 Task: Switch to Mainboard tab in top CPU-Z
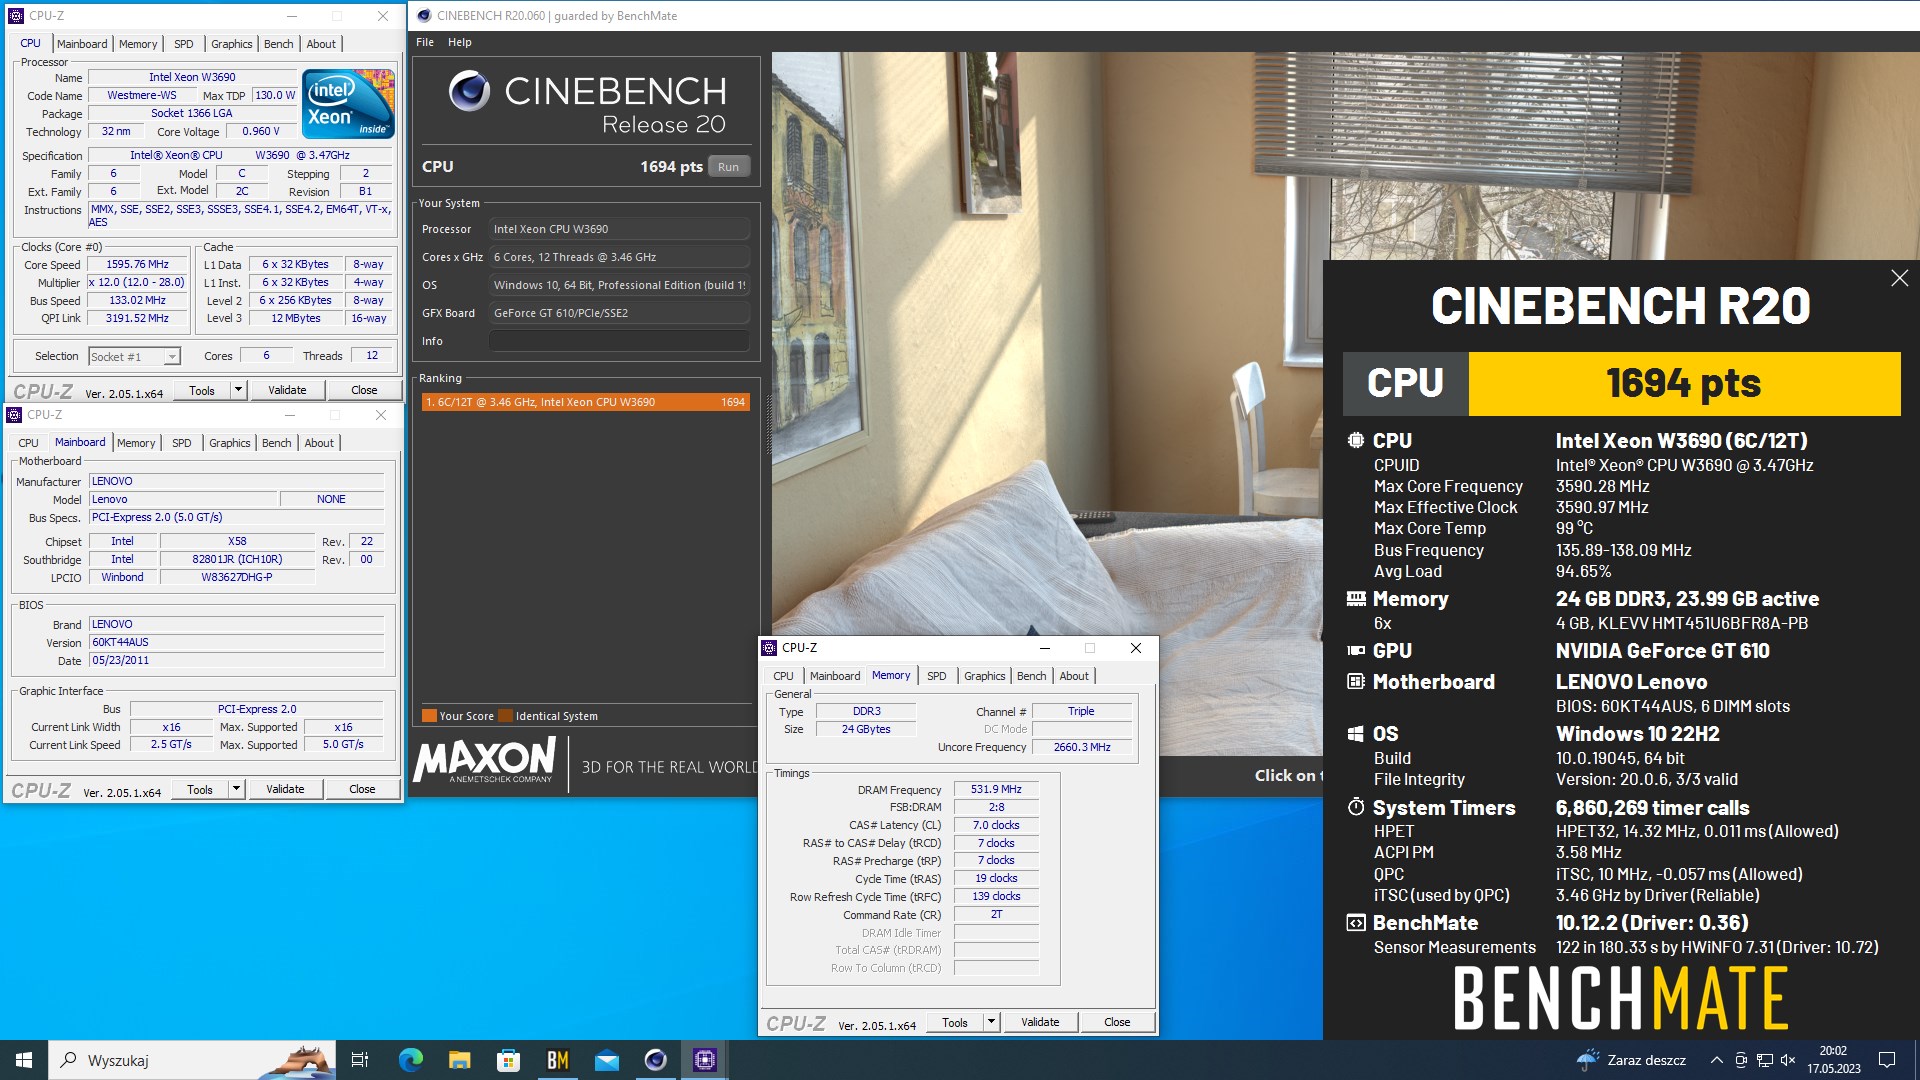[x=82, y=44]
